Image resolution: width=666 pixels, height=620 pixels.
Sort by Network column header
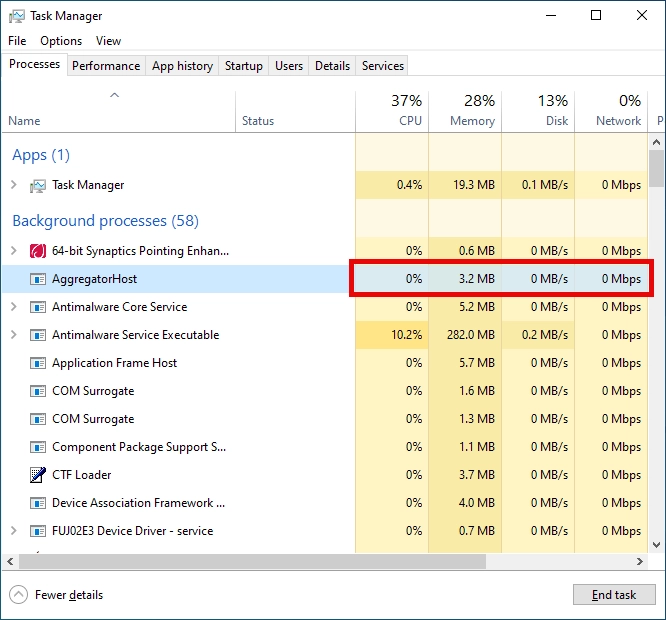[611, 111]
